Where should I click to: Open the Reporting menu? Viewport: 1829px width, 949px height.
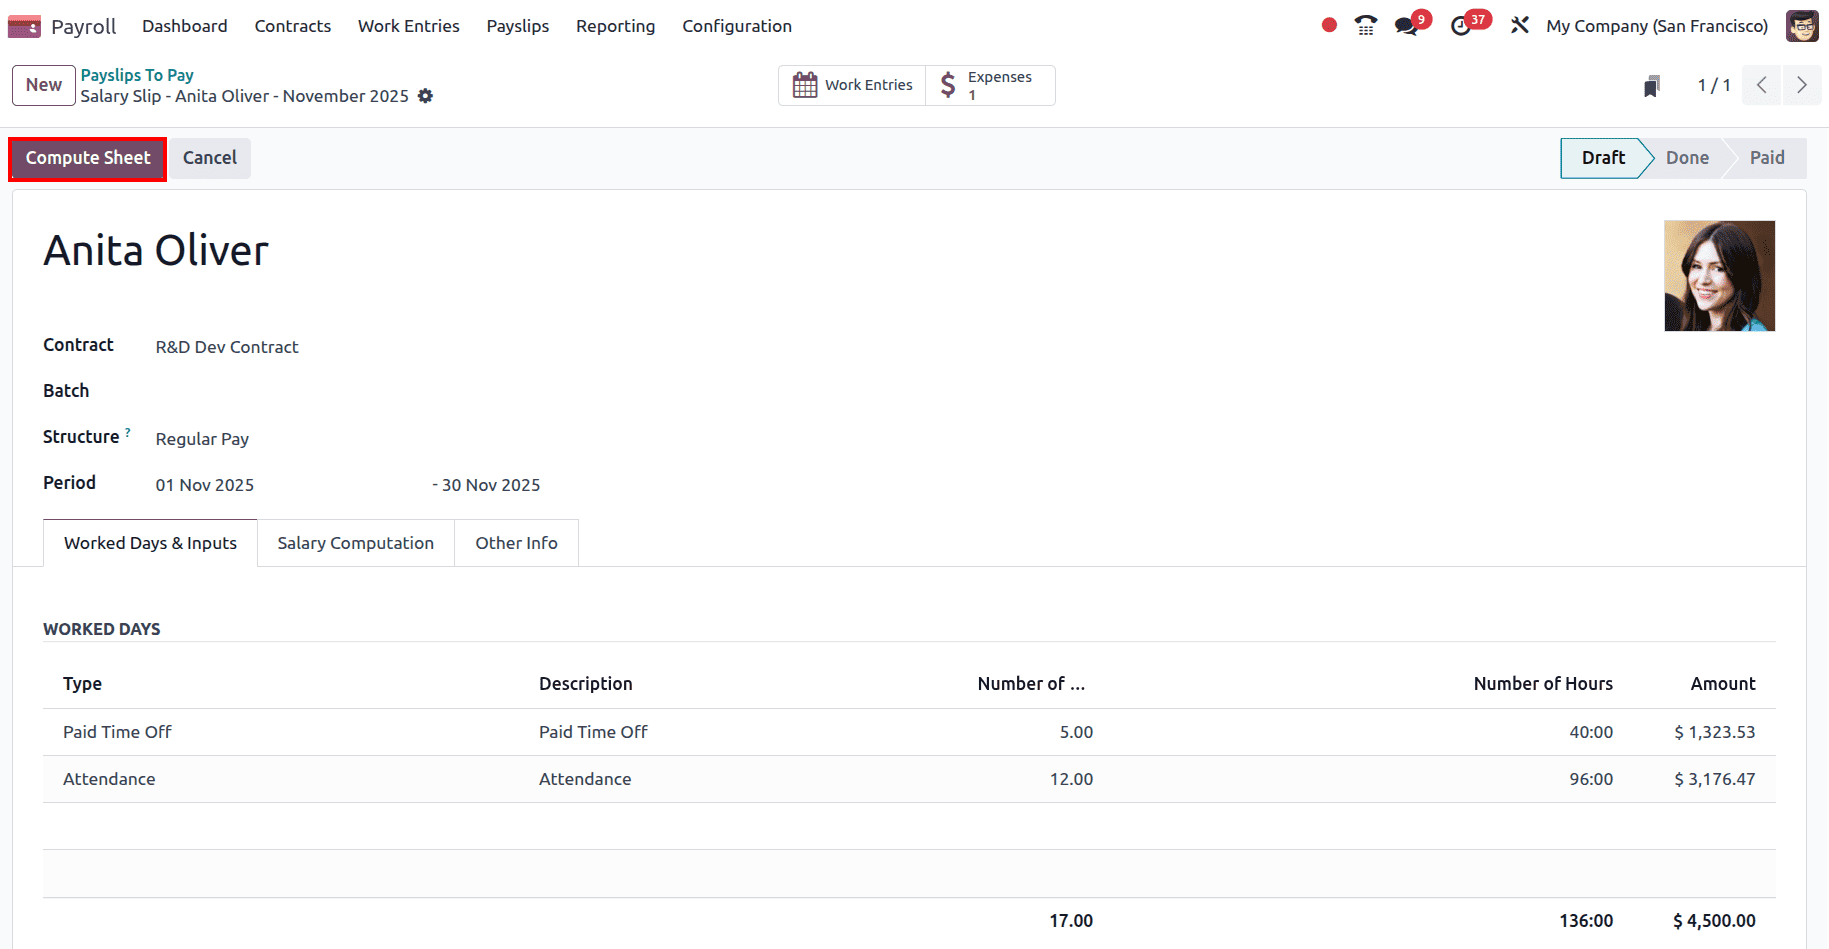615,26
